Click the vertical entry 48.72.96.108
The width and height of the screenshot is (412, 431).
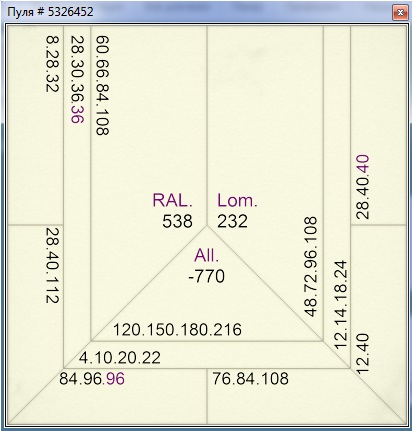click(x=311, y=267)
